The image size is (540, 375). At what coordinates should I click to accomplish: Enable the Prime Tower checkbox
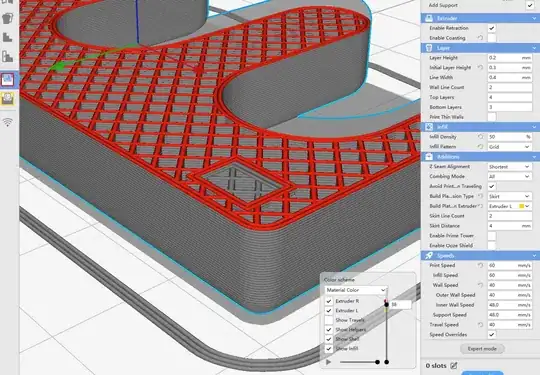[x=492, y=236]
